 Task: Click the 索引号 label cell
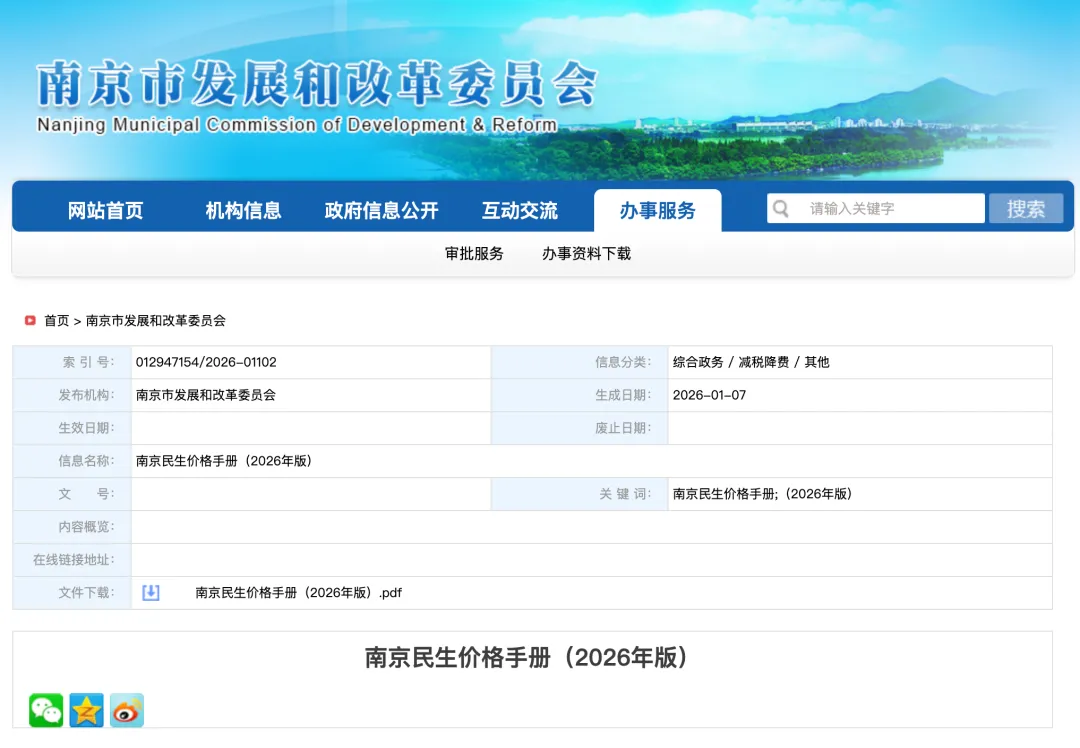tap(72, 362)
